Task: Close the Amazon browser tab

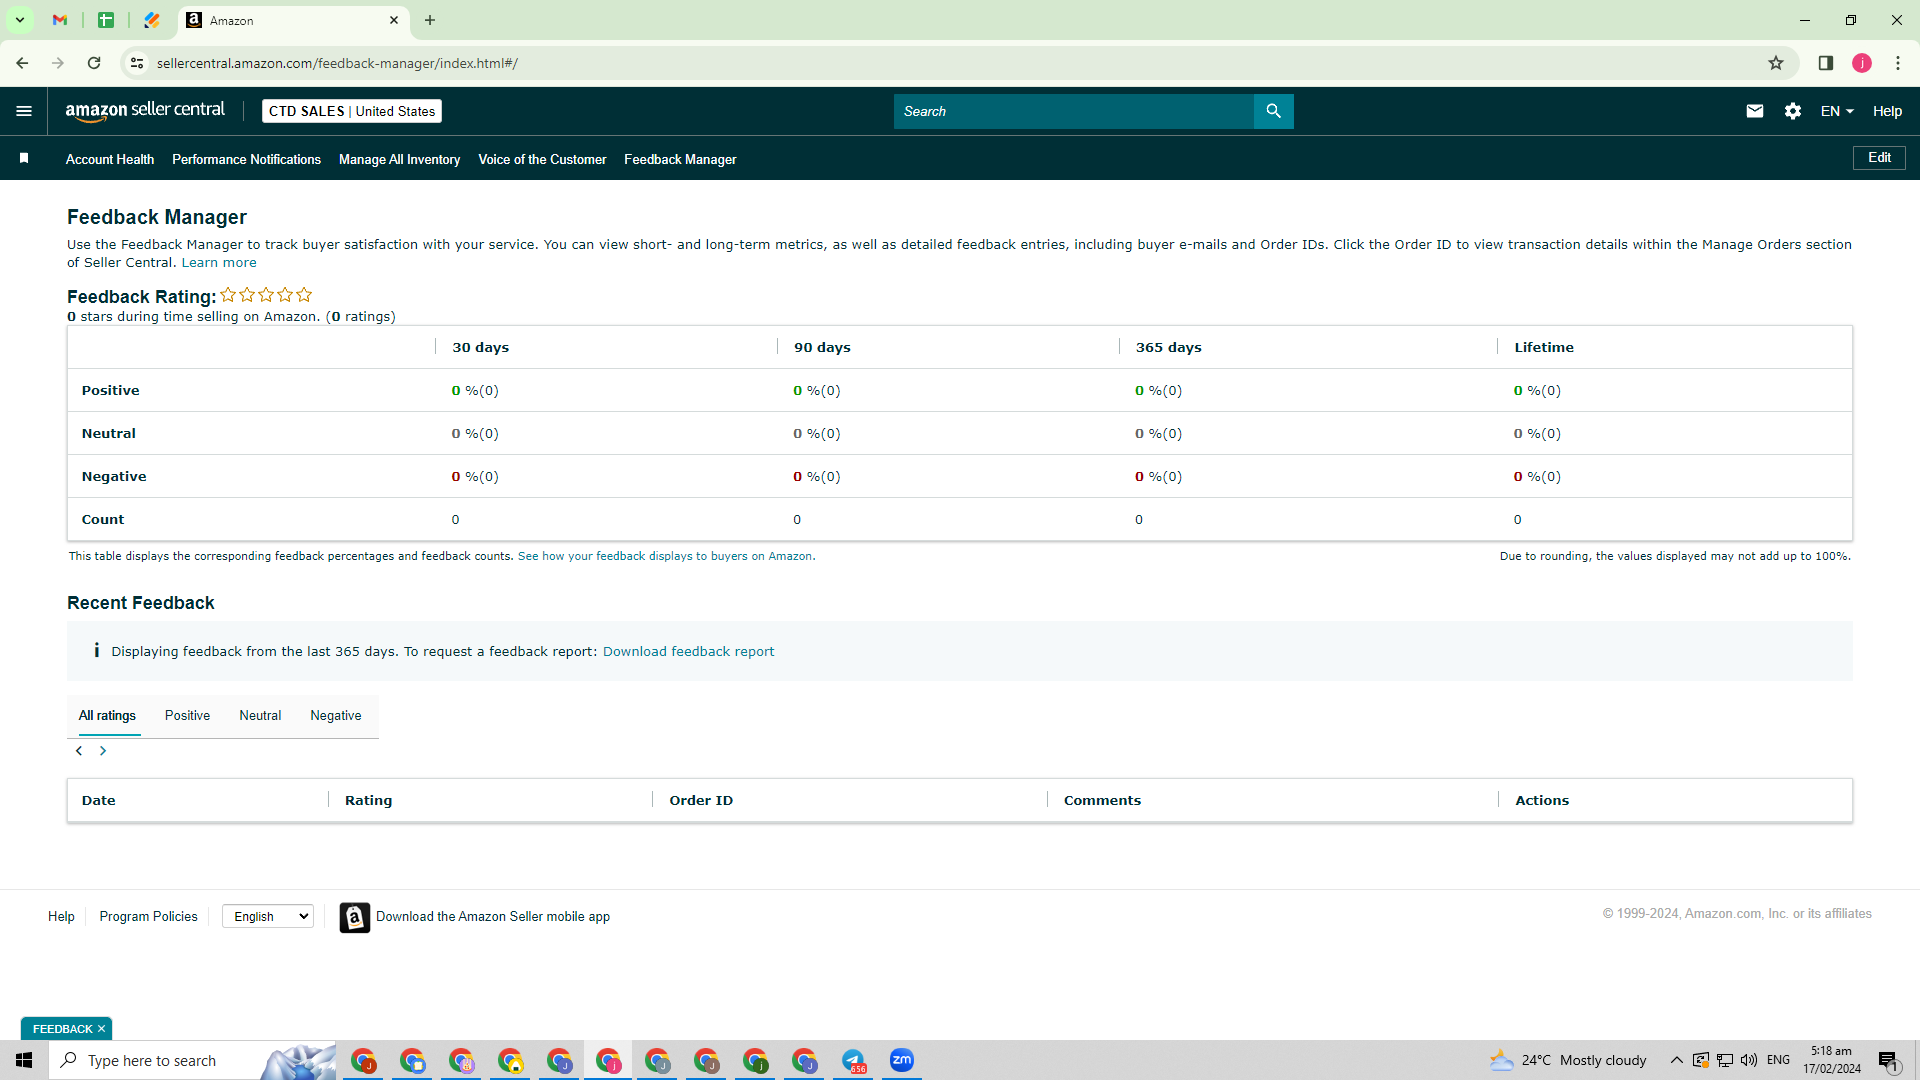Action: click(x=394, y=20)
